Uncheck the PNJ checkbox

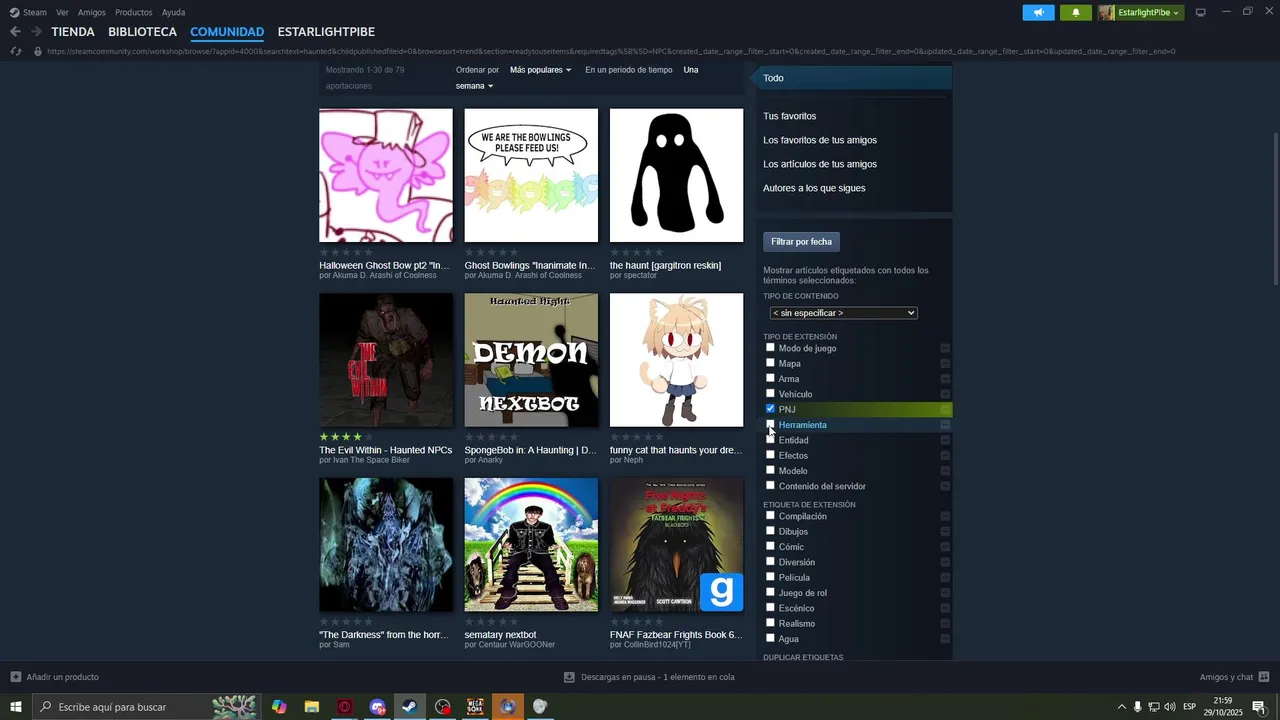click(x=770, y=409)
